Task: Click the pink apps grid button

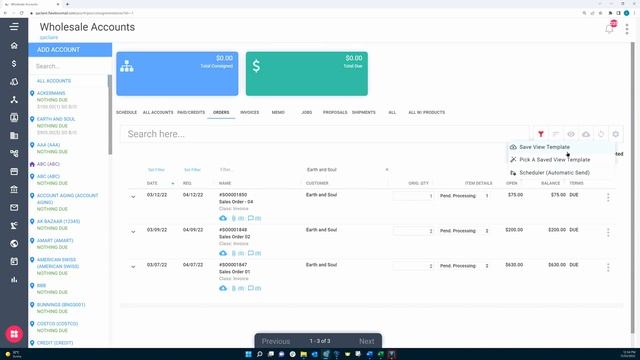Action: pyautogui.click(x=14, y=334)
